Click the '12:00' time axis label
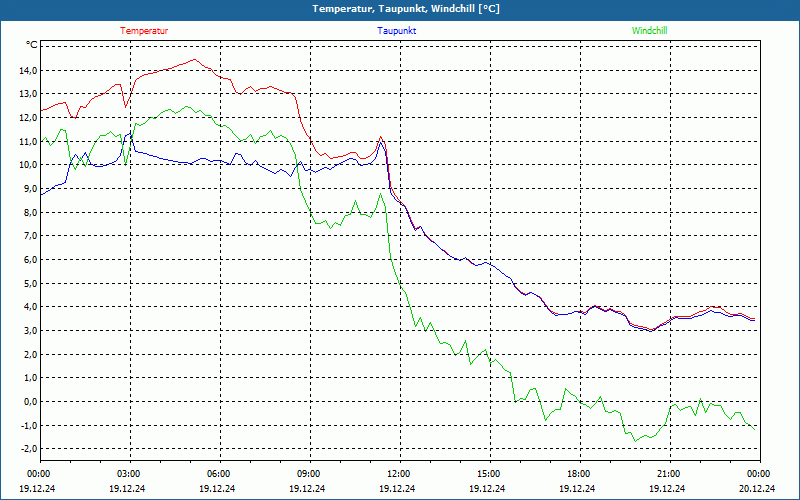Viewport: 800px width, 500px height. (399, 473)
